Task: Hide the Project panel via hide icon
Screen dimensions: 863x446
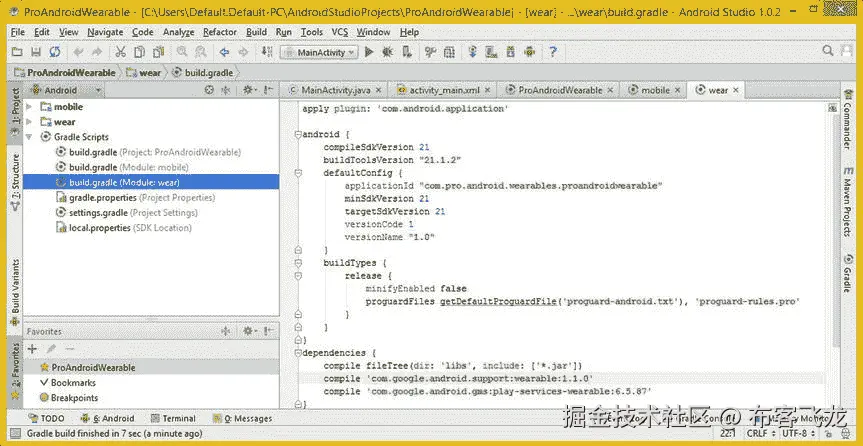Action: coord(267,90)
